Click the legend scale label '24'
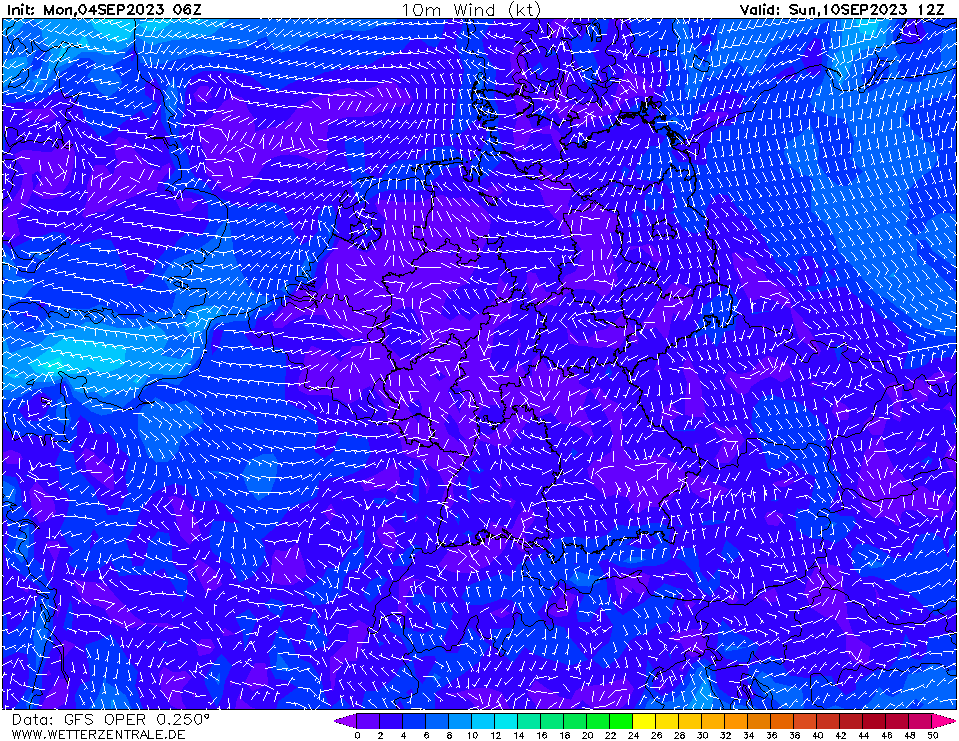Image resolution: width=959 pixels, height=741 pixels. coord(634,735)
